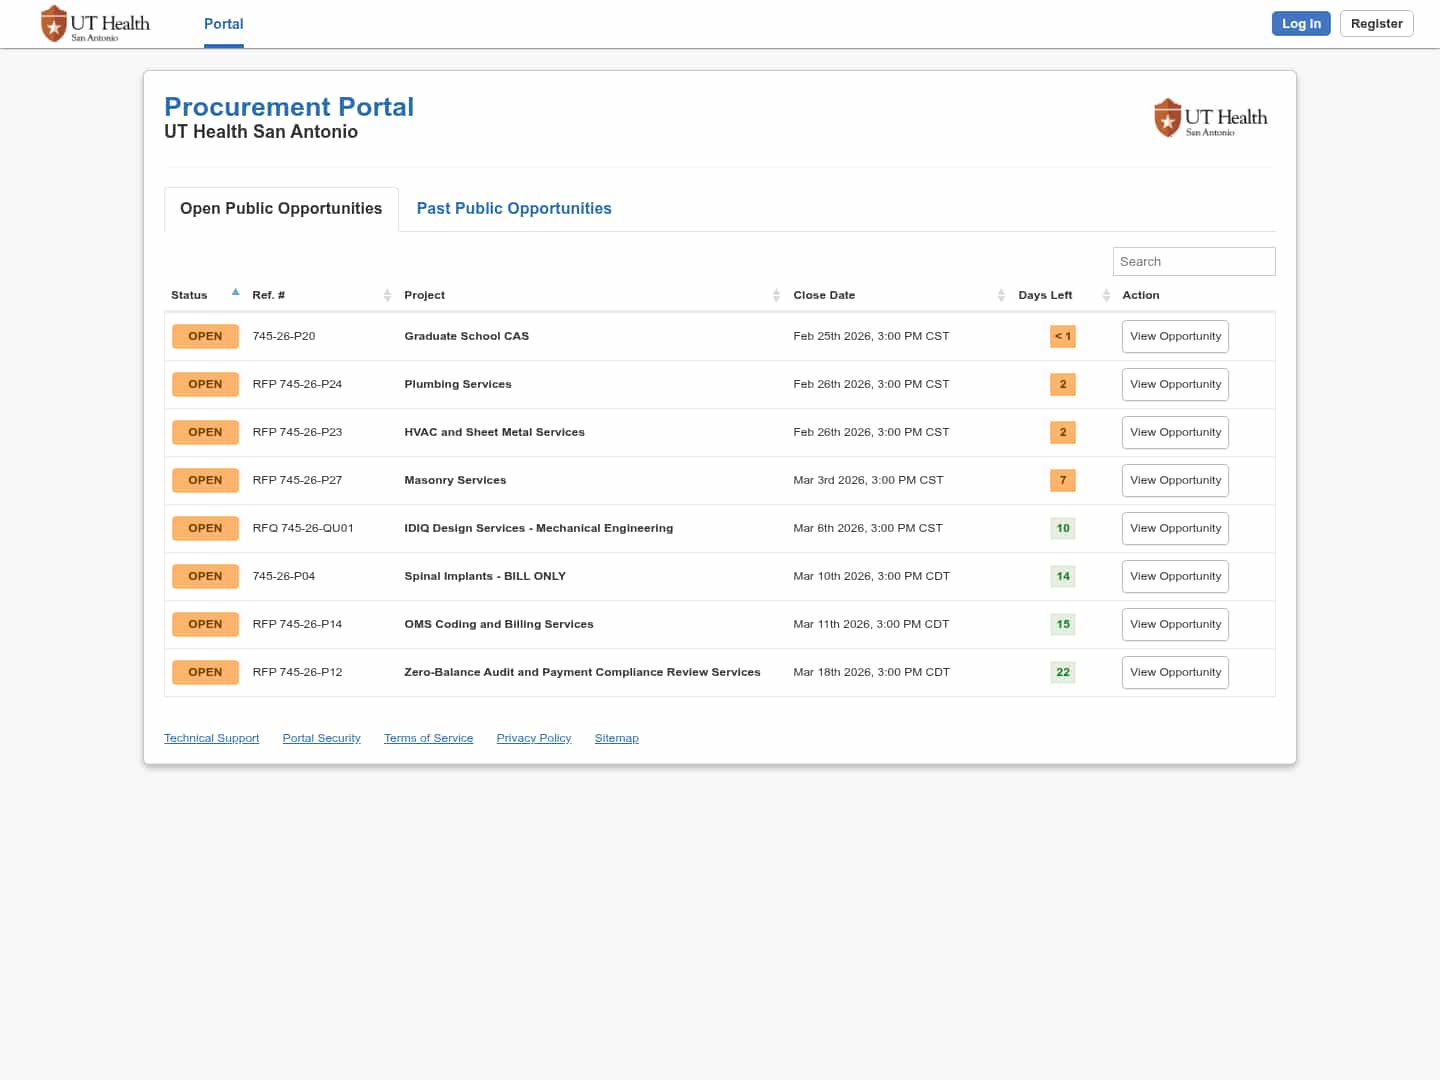Screen dimensions: 1440x1080
Task: Open the Technical Support link
Action: pos(211,738)
